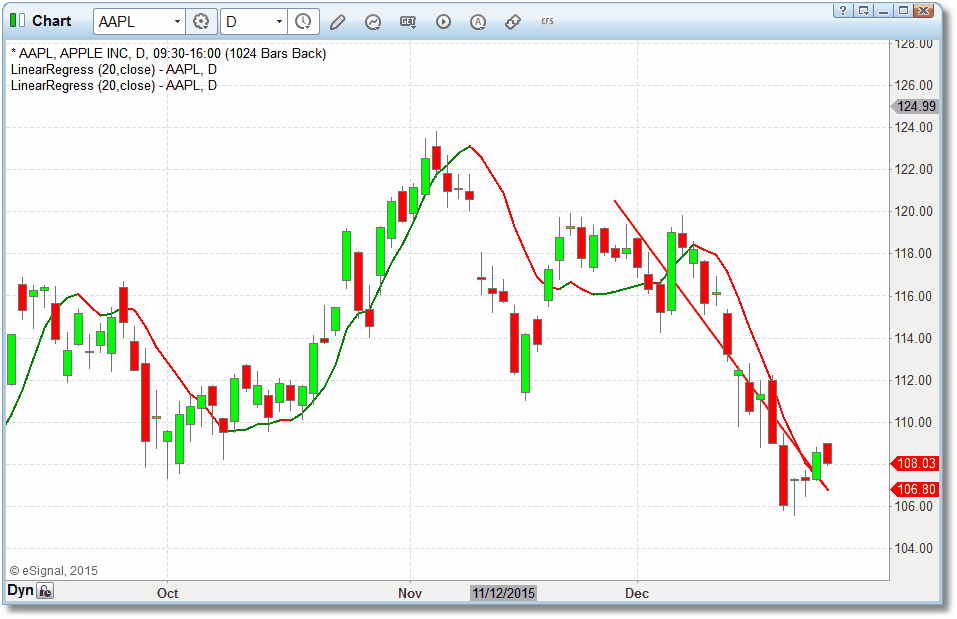The width and height of the screenshot is (957, 619).
Task: Open the time template clock icon
Action: pyautogui.click(x=303, y=22)
